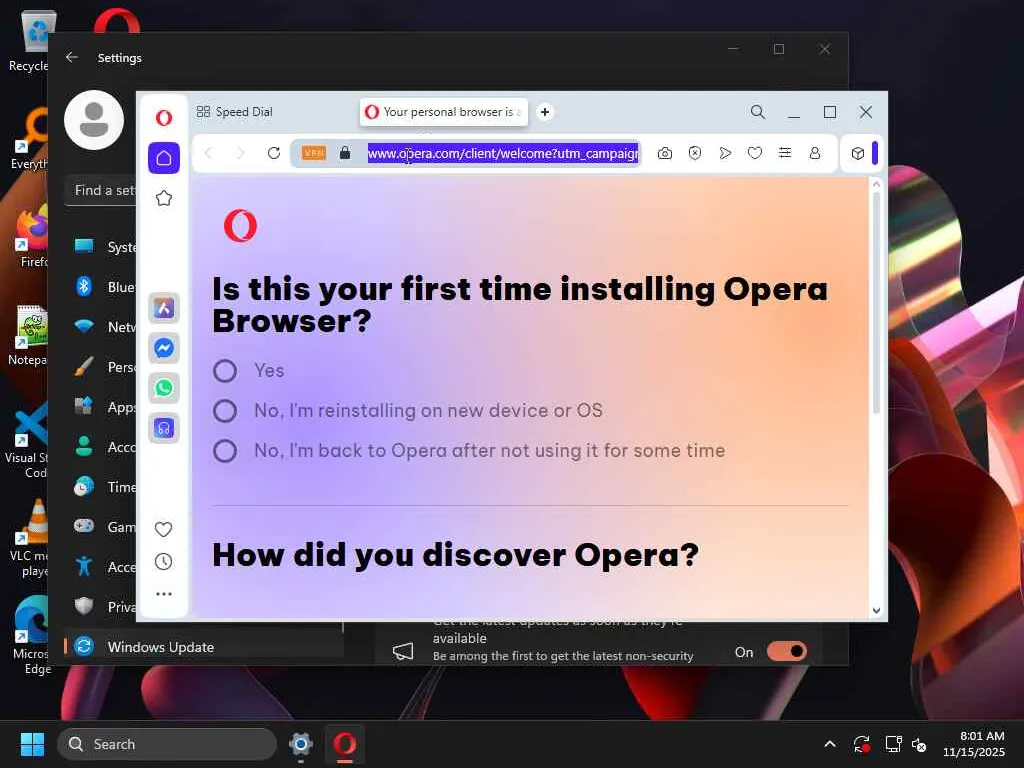
Task: Expand the system tray hidden icons chevron
Action: [830, 744]
